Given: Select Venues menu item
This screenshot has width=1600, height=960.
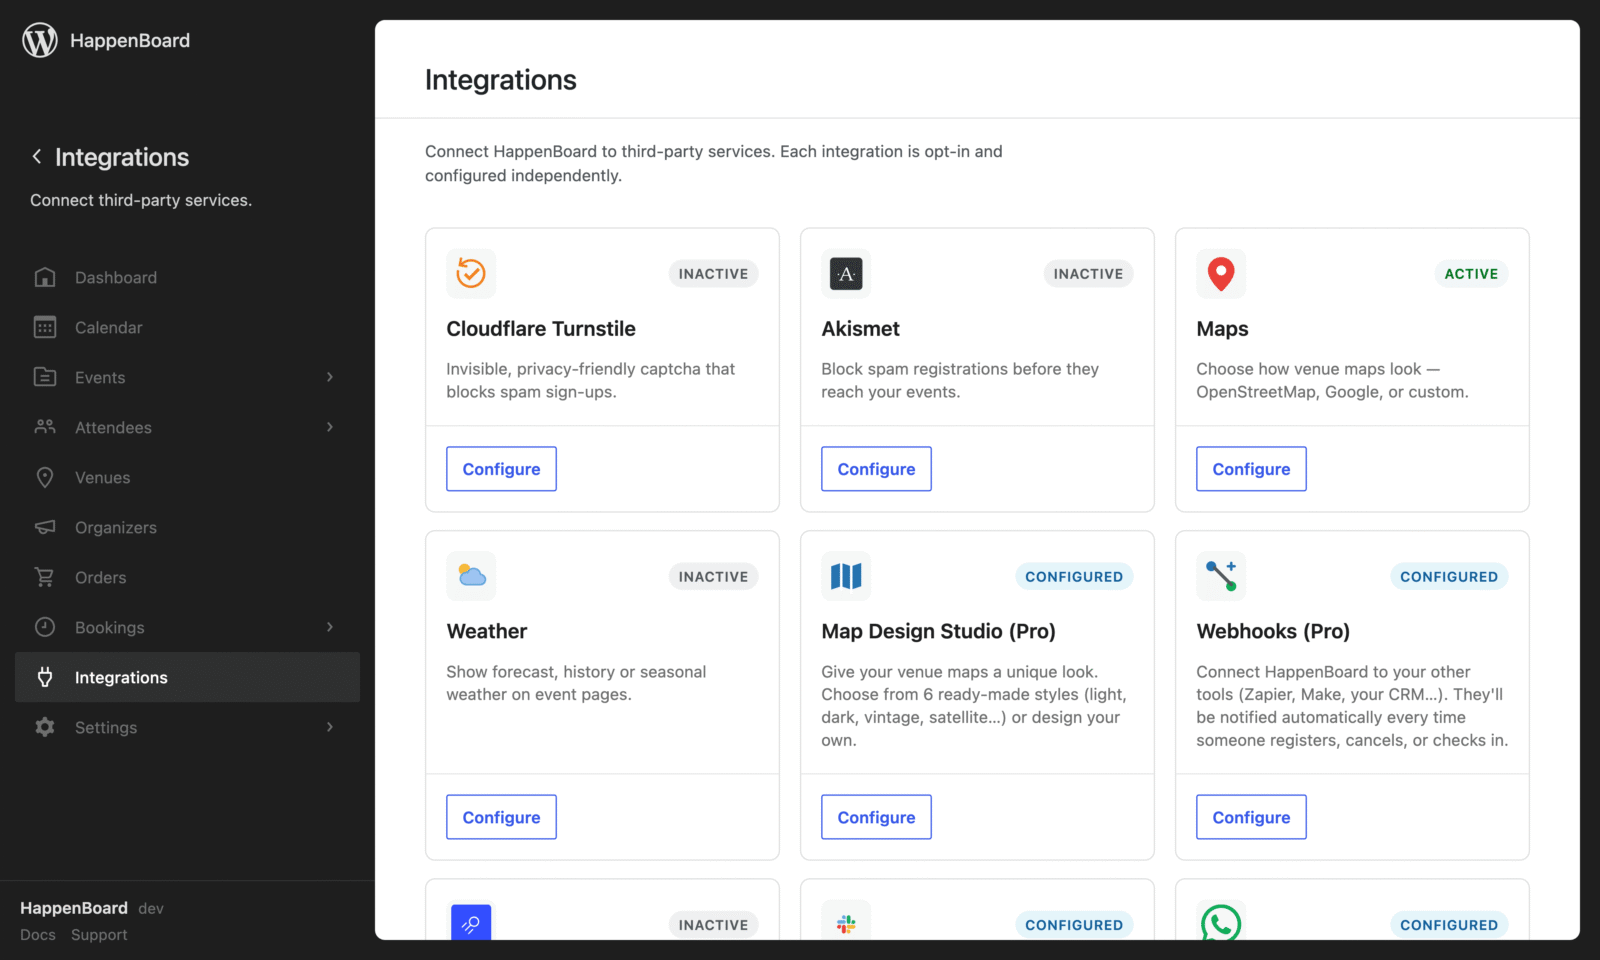Looking at the screenshot, I should [x=187, y=477].
